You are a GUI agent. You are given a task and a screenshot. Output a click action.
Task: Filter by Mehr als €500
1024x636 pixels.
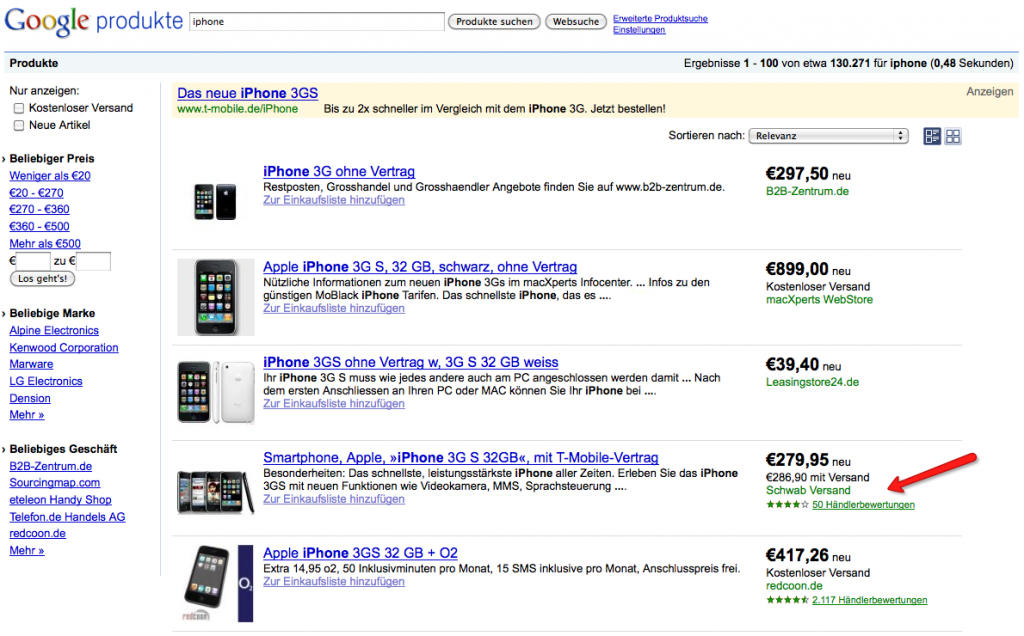click(45, 244)
